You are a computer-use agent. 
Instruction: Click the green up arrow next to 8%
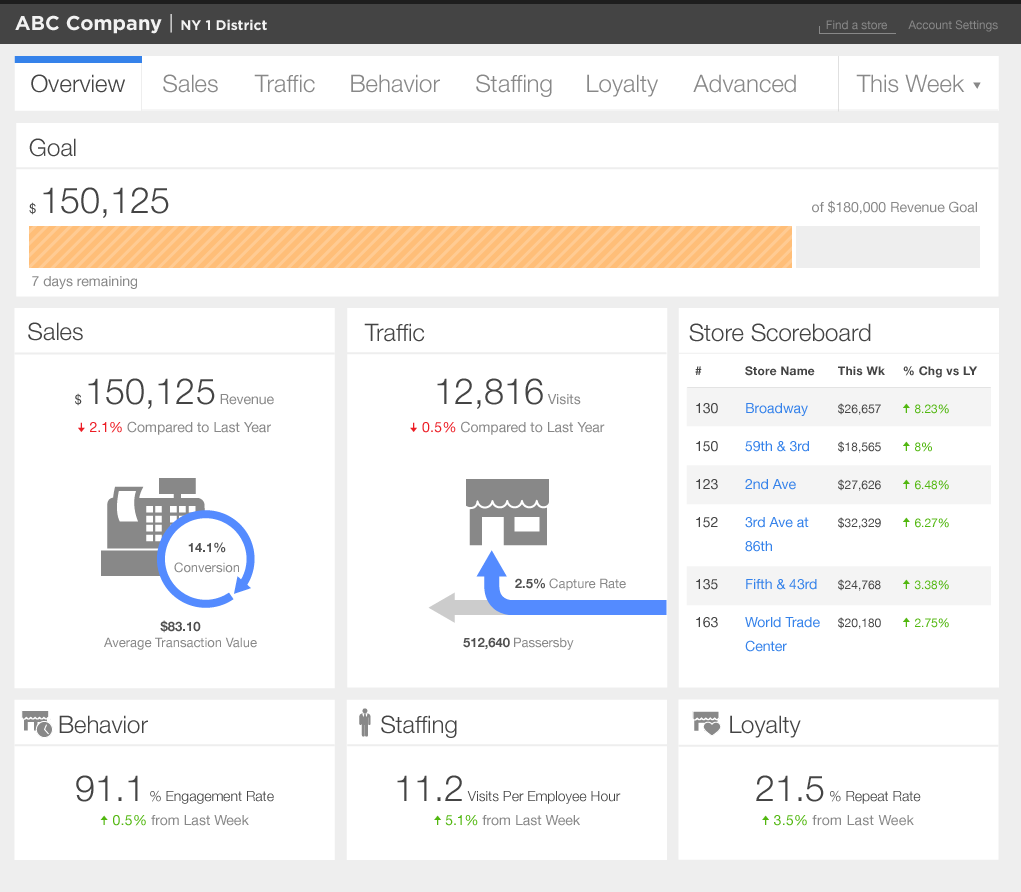point(906,446)
